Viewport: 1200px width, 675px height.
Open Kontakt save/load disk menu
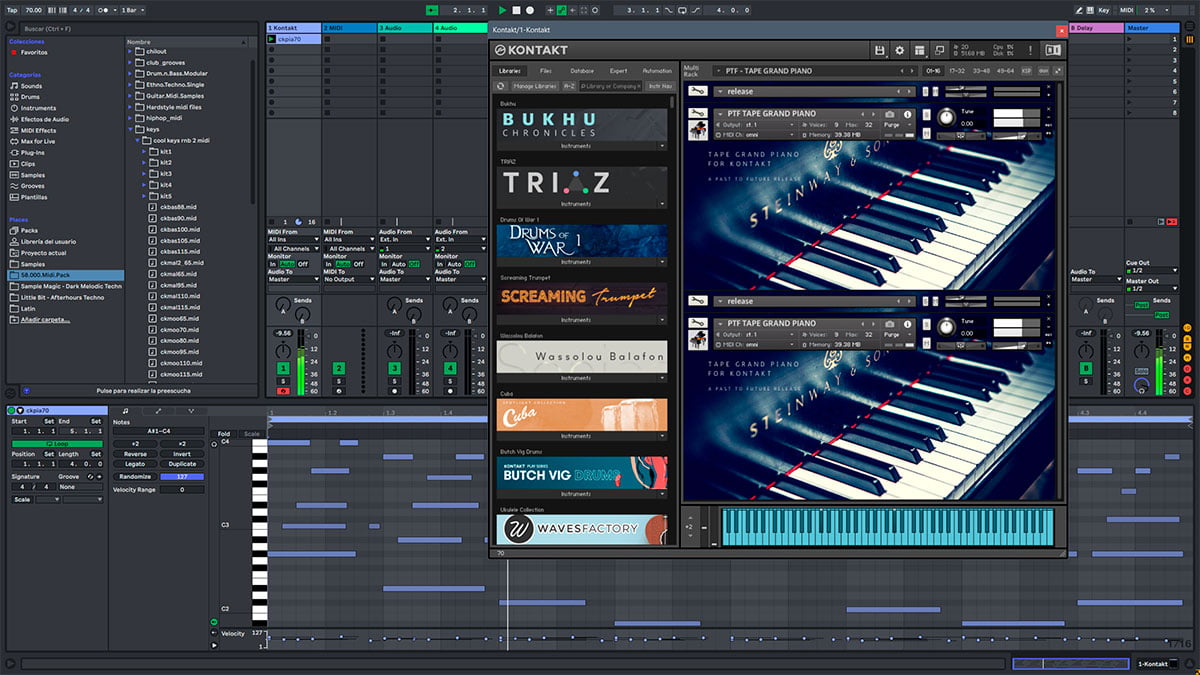(x=879, y=50)
